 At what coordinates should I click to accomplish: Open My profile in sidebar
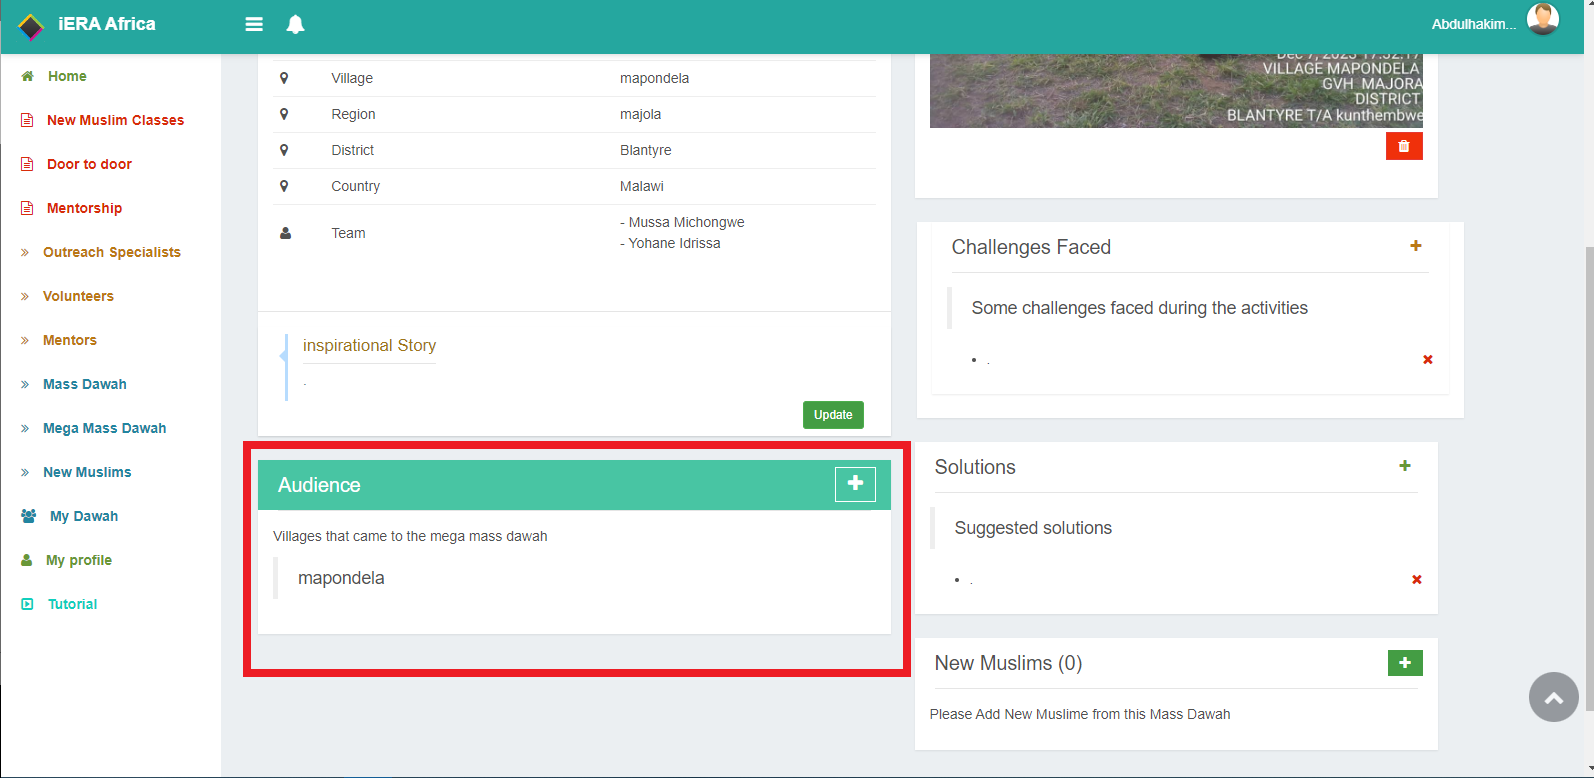coord(78,560)
